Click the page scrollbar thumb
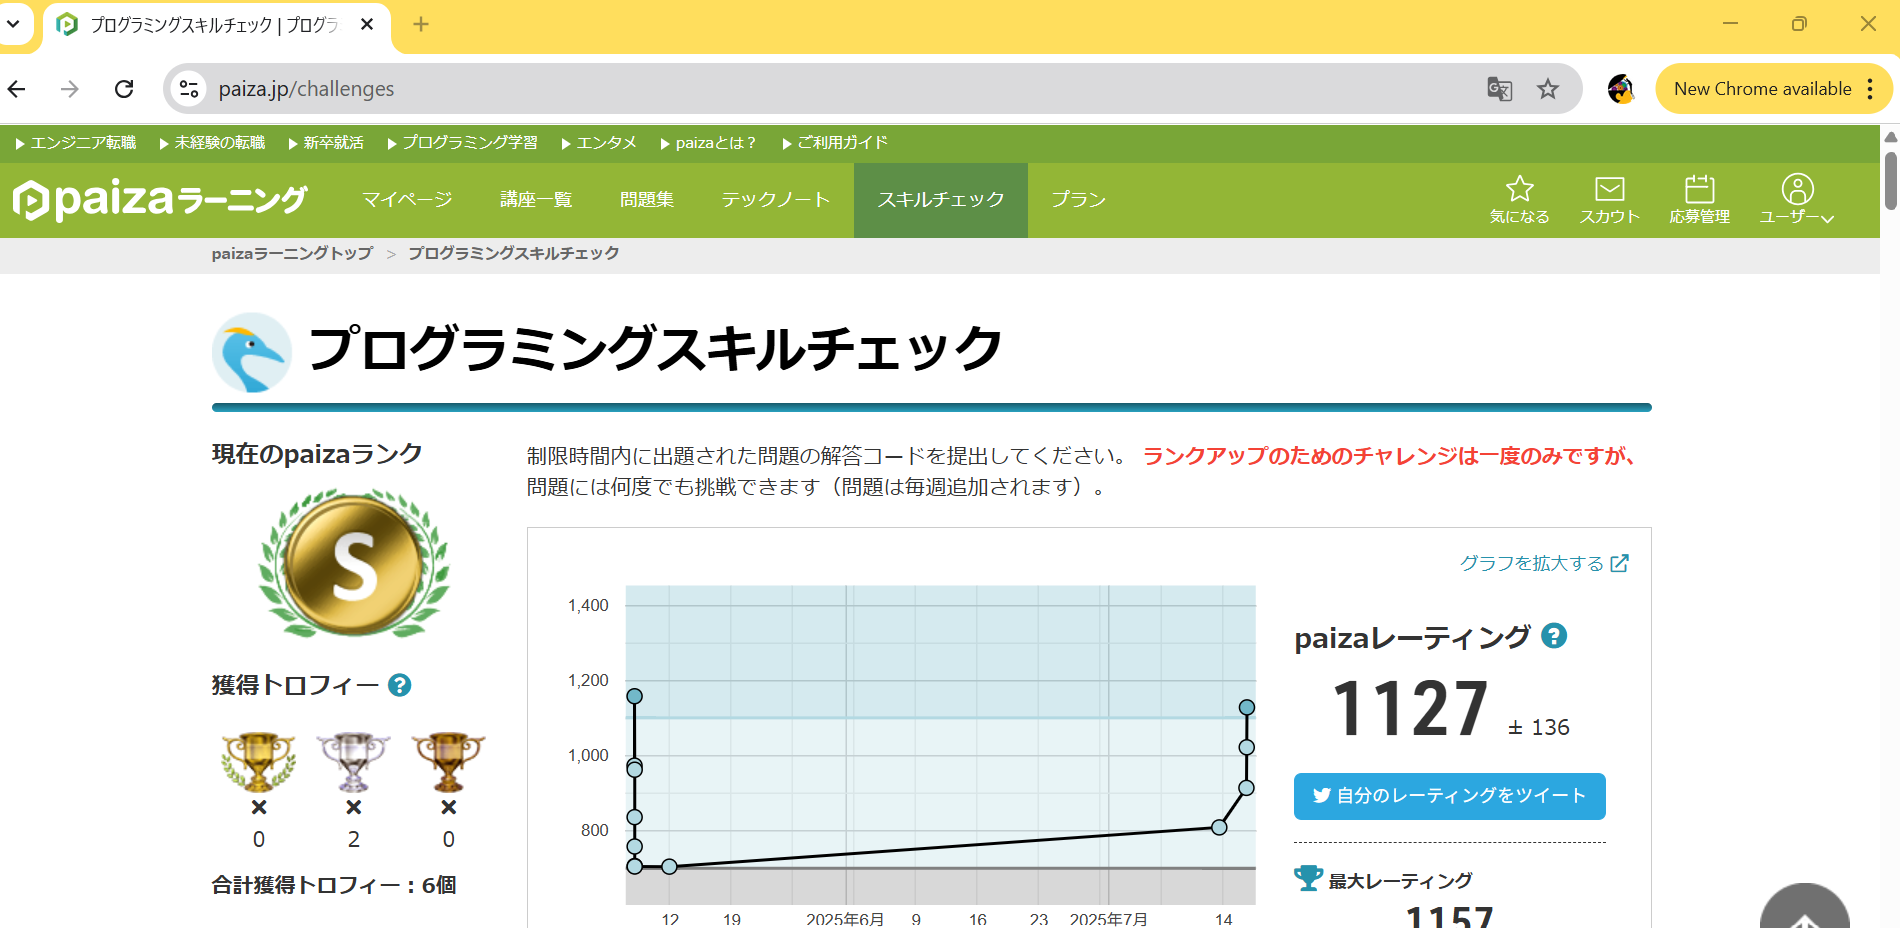Viewport: 1900px width, 928px height. pyautogui.click(x=1891, y=180)
